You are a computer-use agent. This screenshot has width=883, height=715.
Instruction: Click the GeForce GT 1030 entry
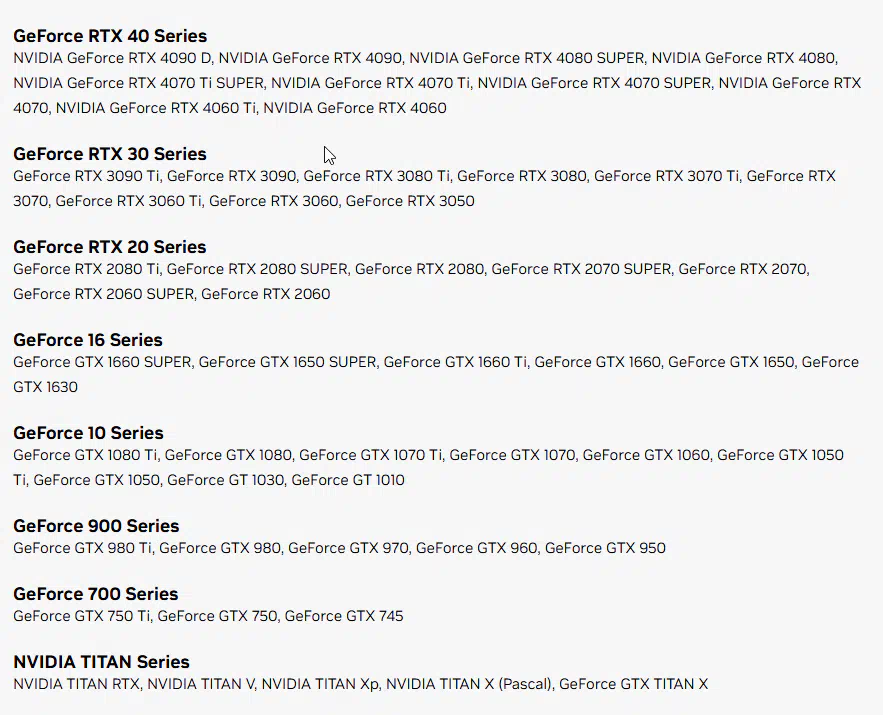click(225, 480)
